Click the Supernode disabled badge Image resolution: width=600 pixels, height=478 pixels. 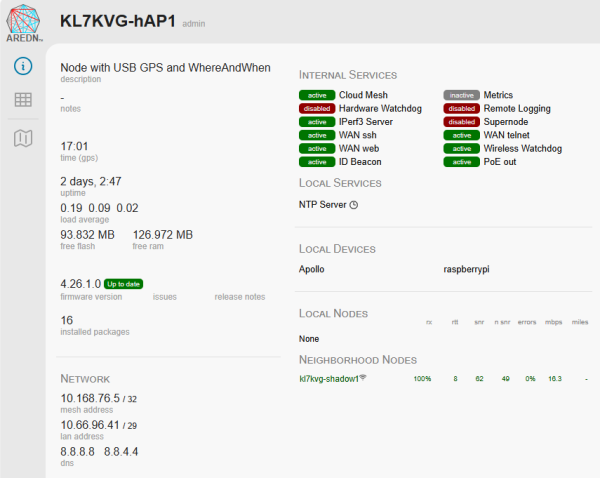(461, 122)
